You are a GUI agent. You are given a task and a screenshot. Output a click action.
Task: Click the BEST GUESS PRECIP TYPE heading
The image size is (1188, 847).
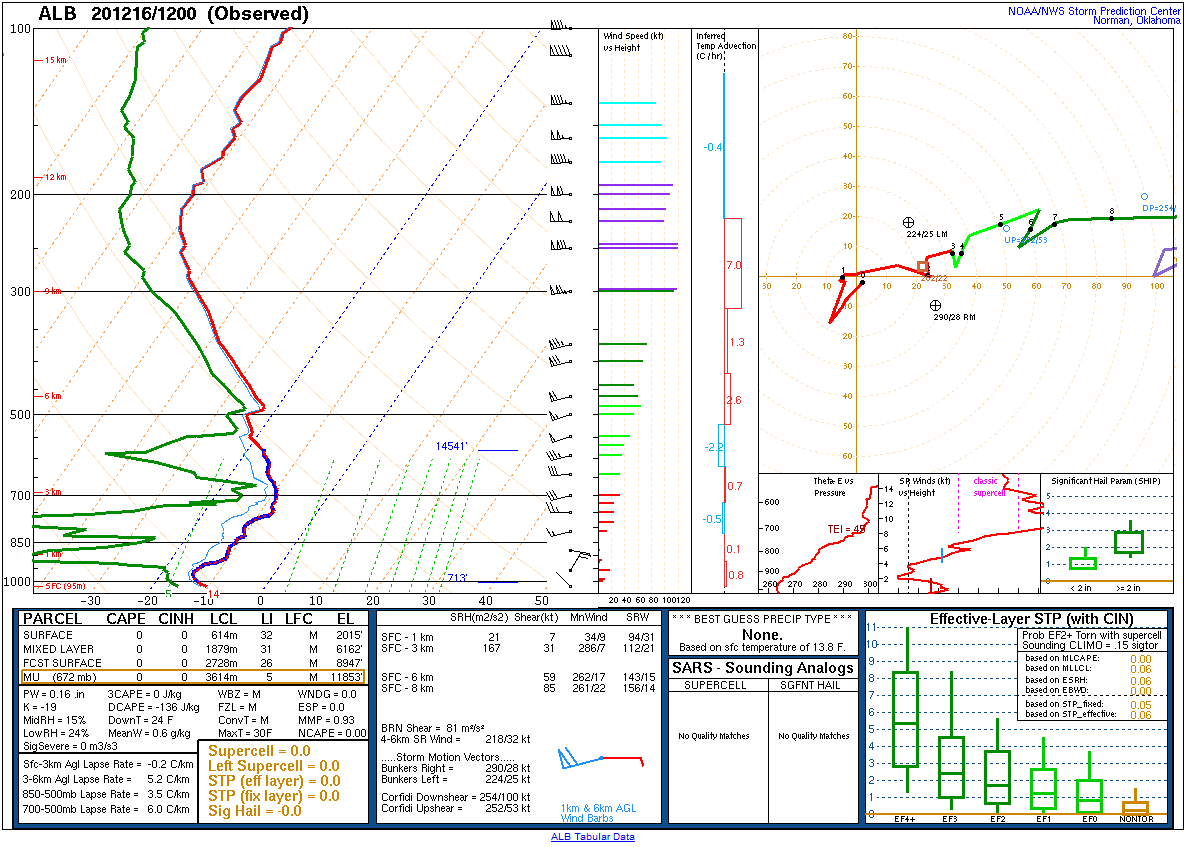762,619
